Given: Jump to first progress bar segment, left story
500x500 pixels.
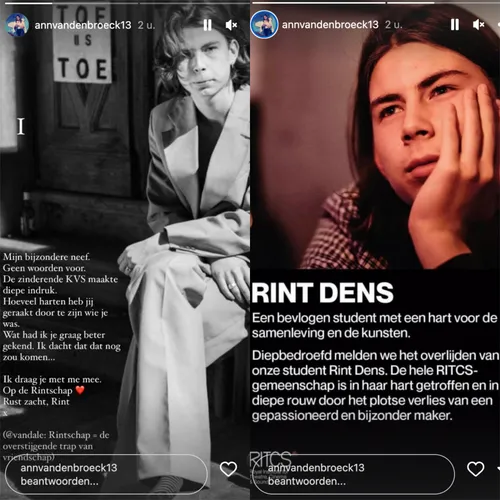Looking at the screenshot, I should (x=26, y=3).
